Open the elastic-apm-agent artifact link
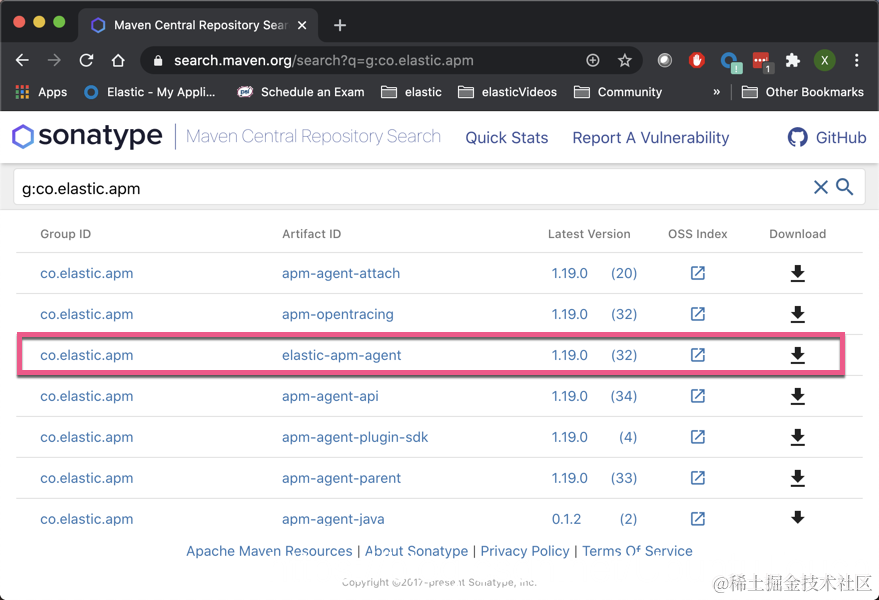 coord(341,355)
